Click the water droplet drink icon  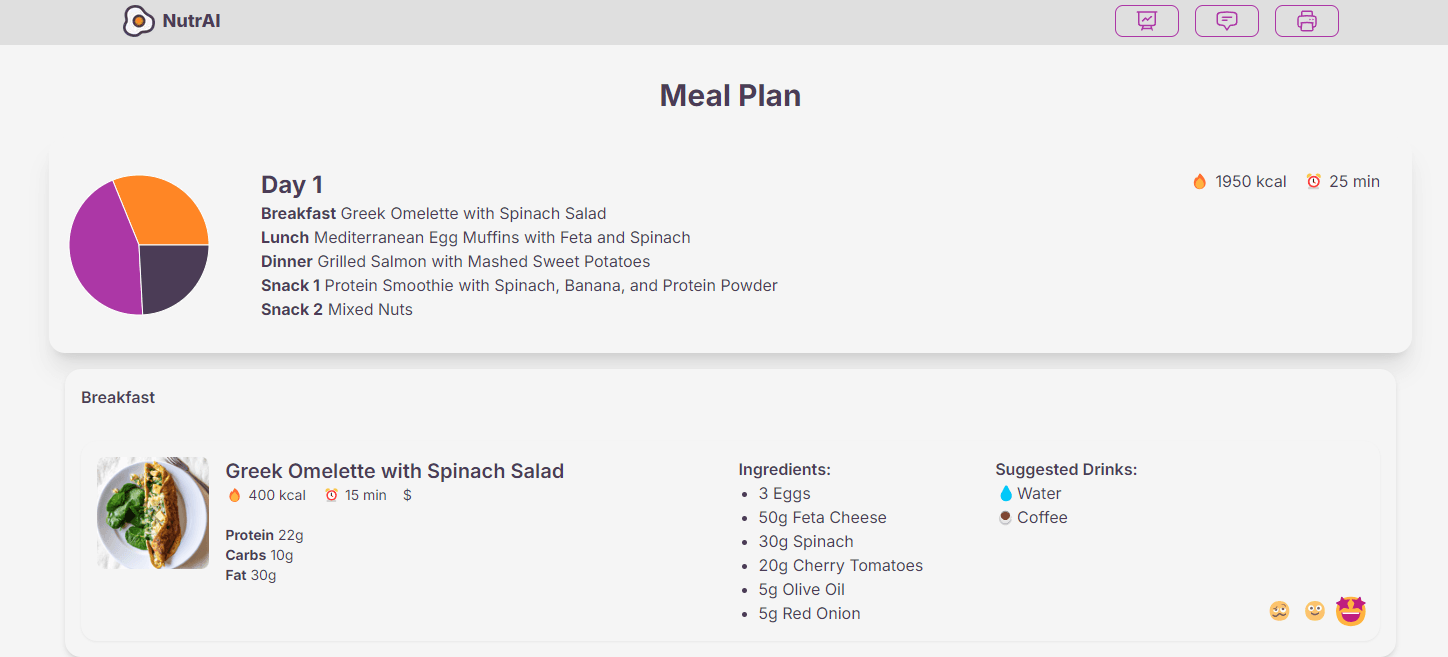coord(1006,493)
